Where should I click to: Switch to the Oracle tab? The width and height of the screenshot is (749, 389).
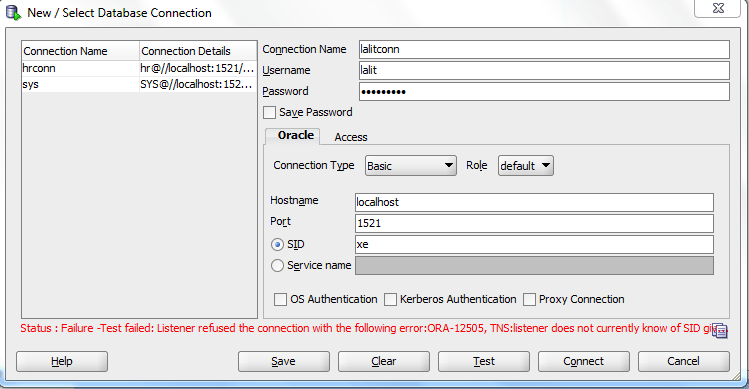click(x=293, y=136)
